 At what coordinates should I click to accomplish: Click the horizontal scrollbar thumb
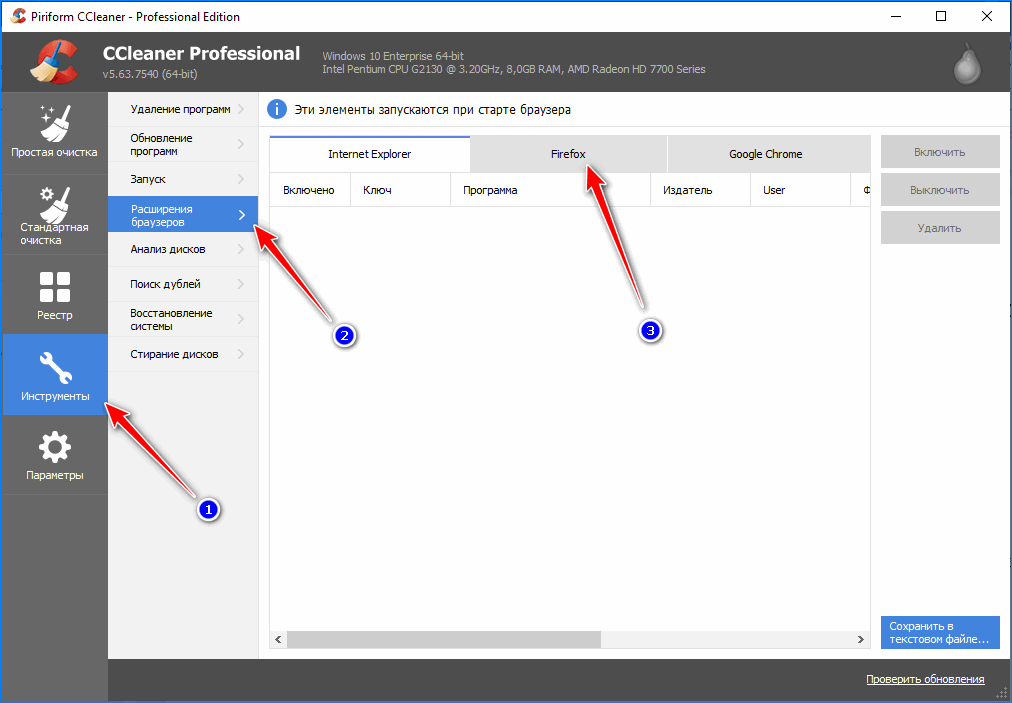click(444, 639)
